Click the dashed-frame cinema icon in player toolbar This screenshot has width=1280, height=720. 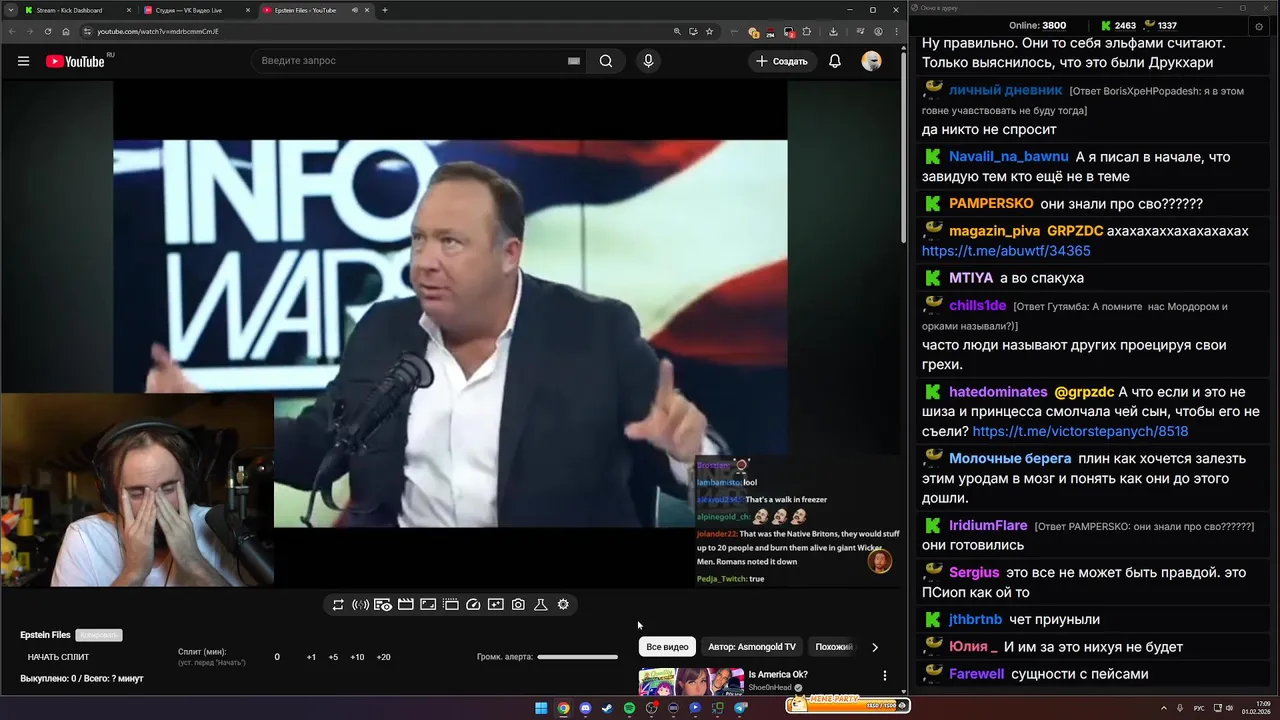coord(450,604)
